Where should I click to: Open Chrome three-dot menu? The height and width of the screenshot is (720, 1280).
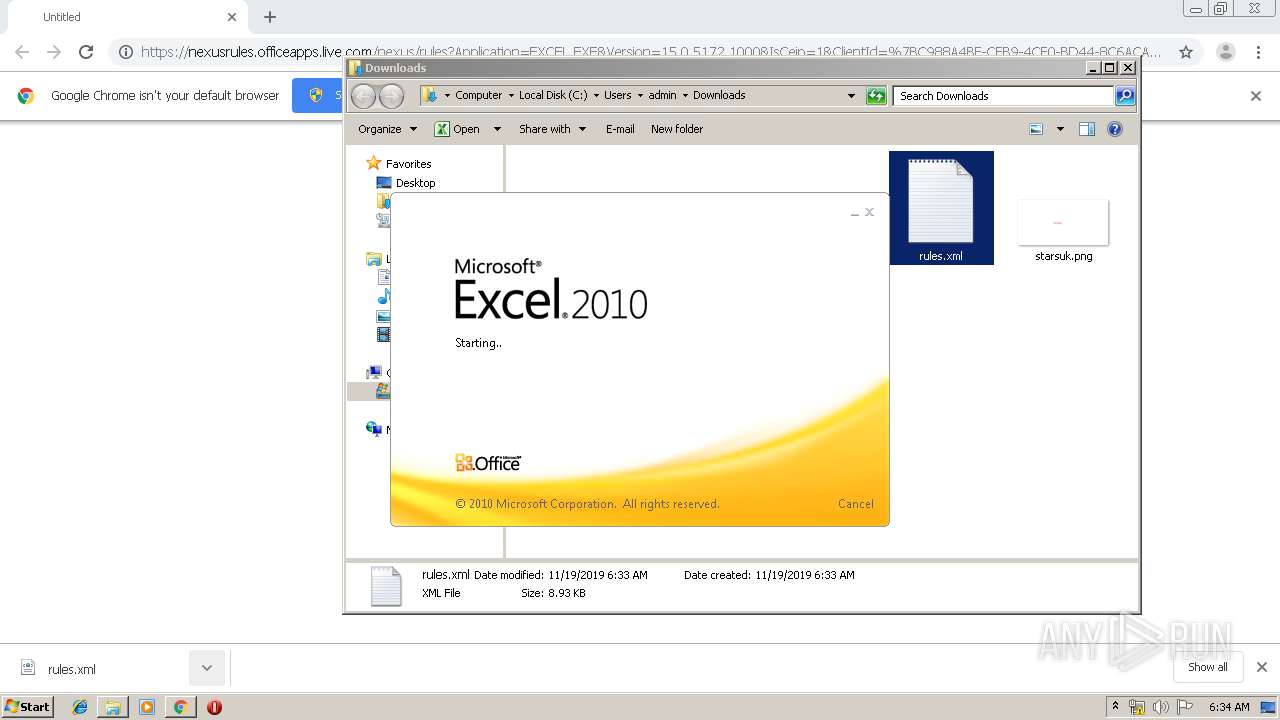coord(1258,52)
